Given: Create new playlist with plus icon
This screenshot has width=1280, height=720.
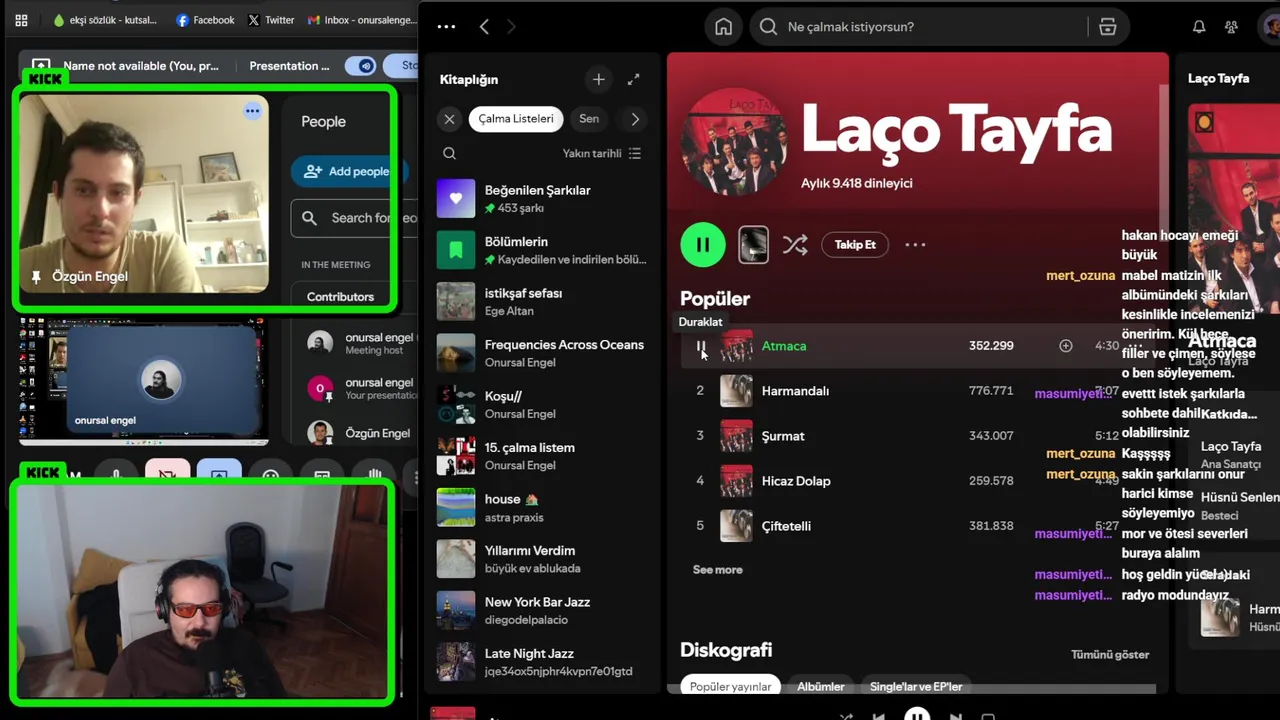Looking at the screenshot, I should pyautogui.click(x=598, y=79).
